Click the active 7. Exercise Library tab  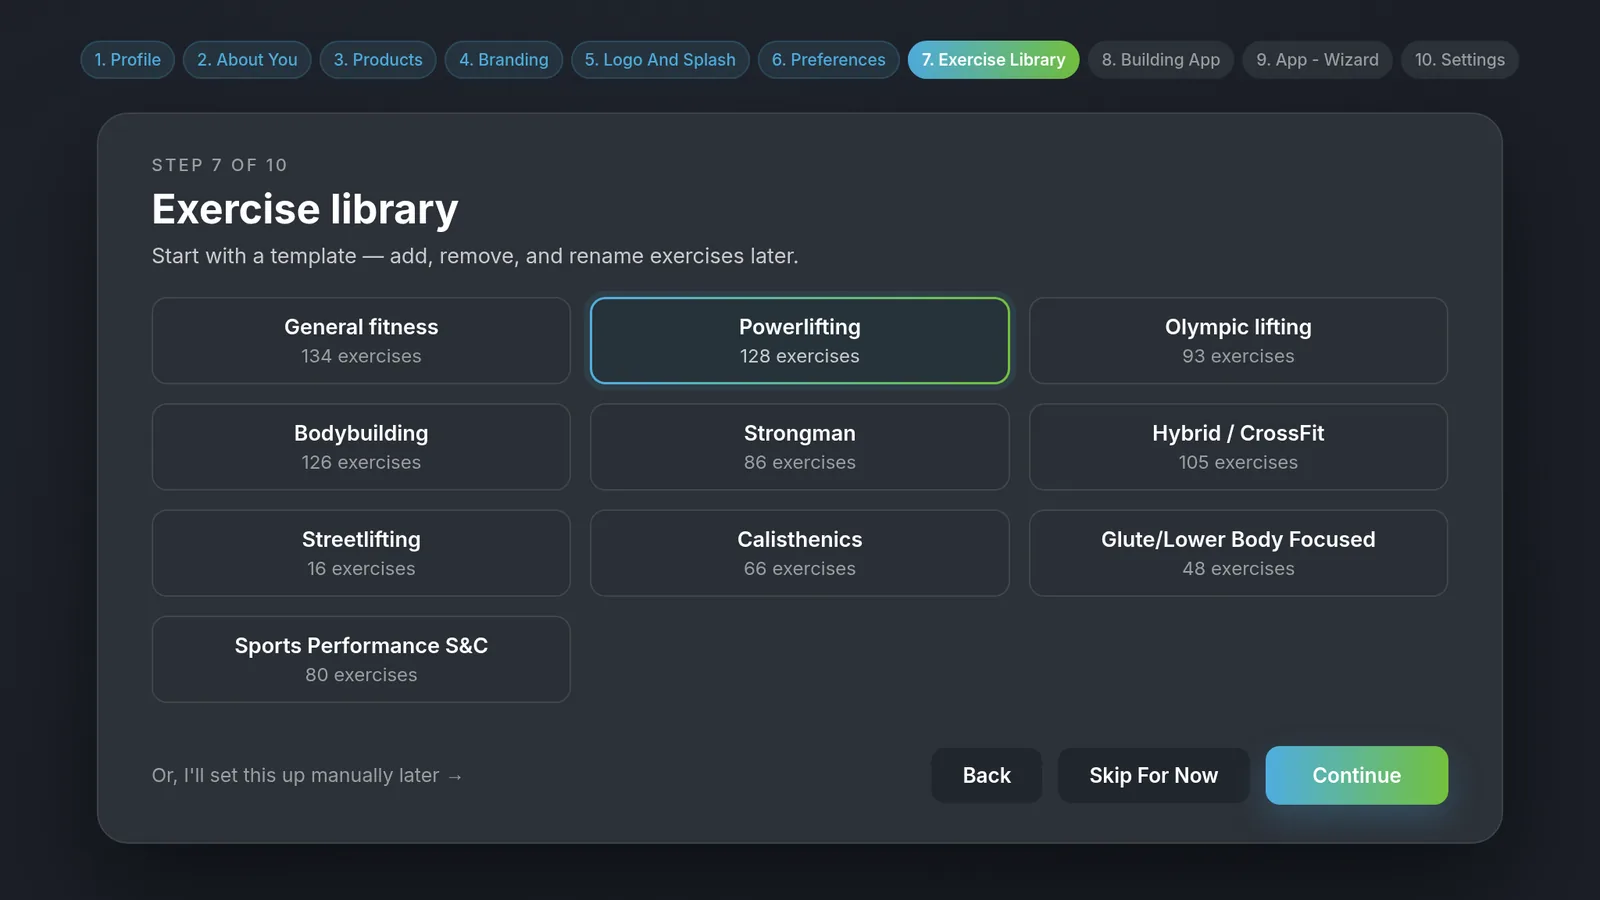point(993,60)
